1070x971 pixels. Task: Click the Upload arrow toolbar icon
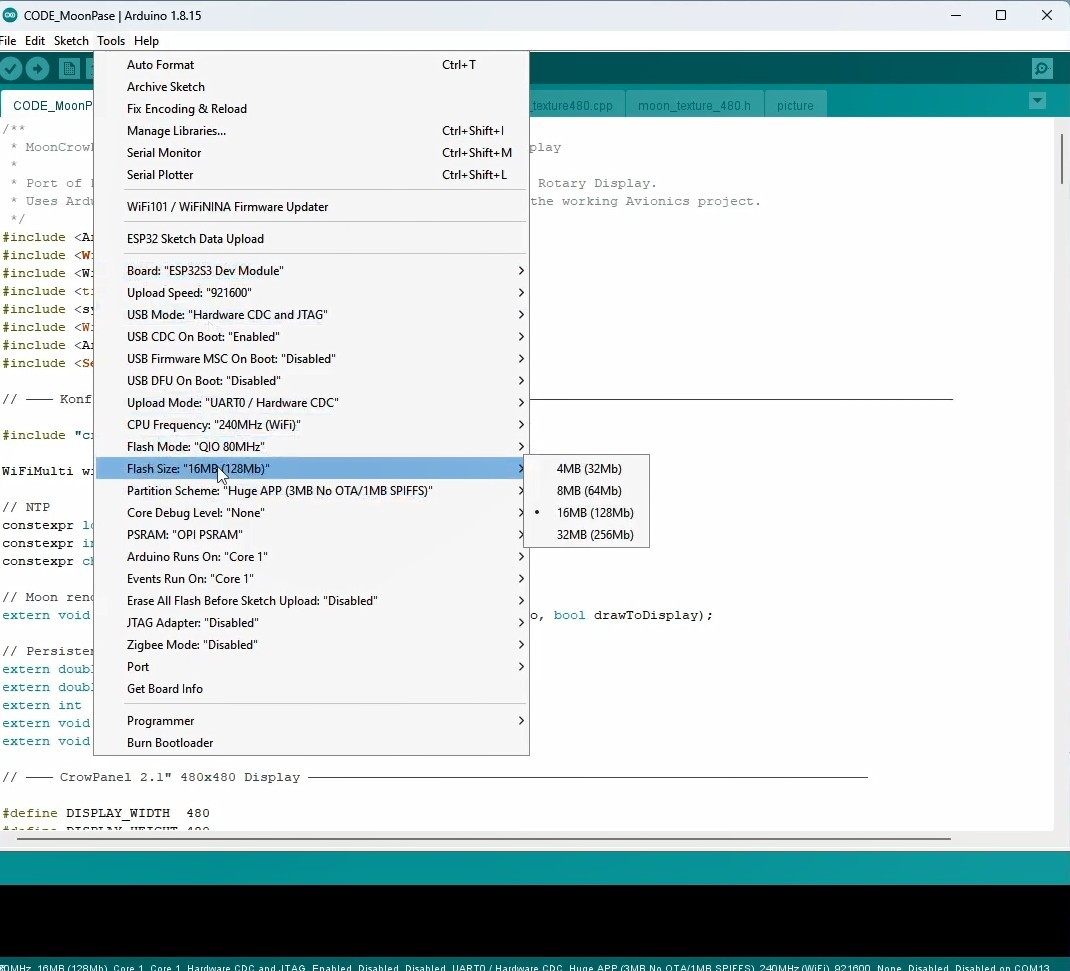point(38,68)
